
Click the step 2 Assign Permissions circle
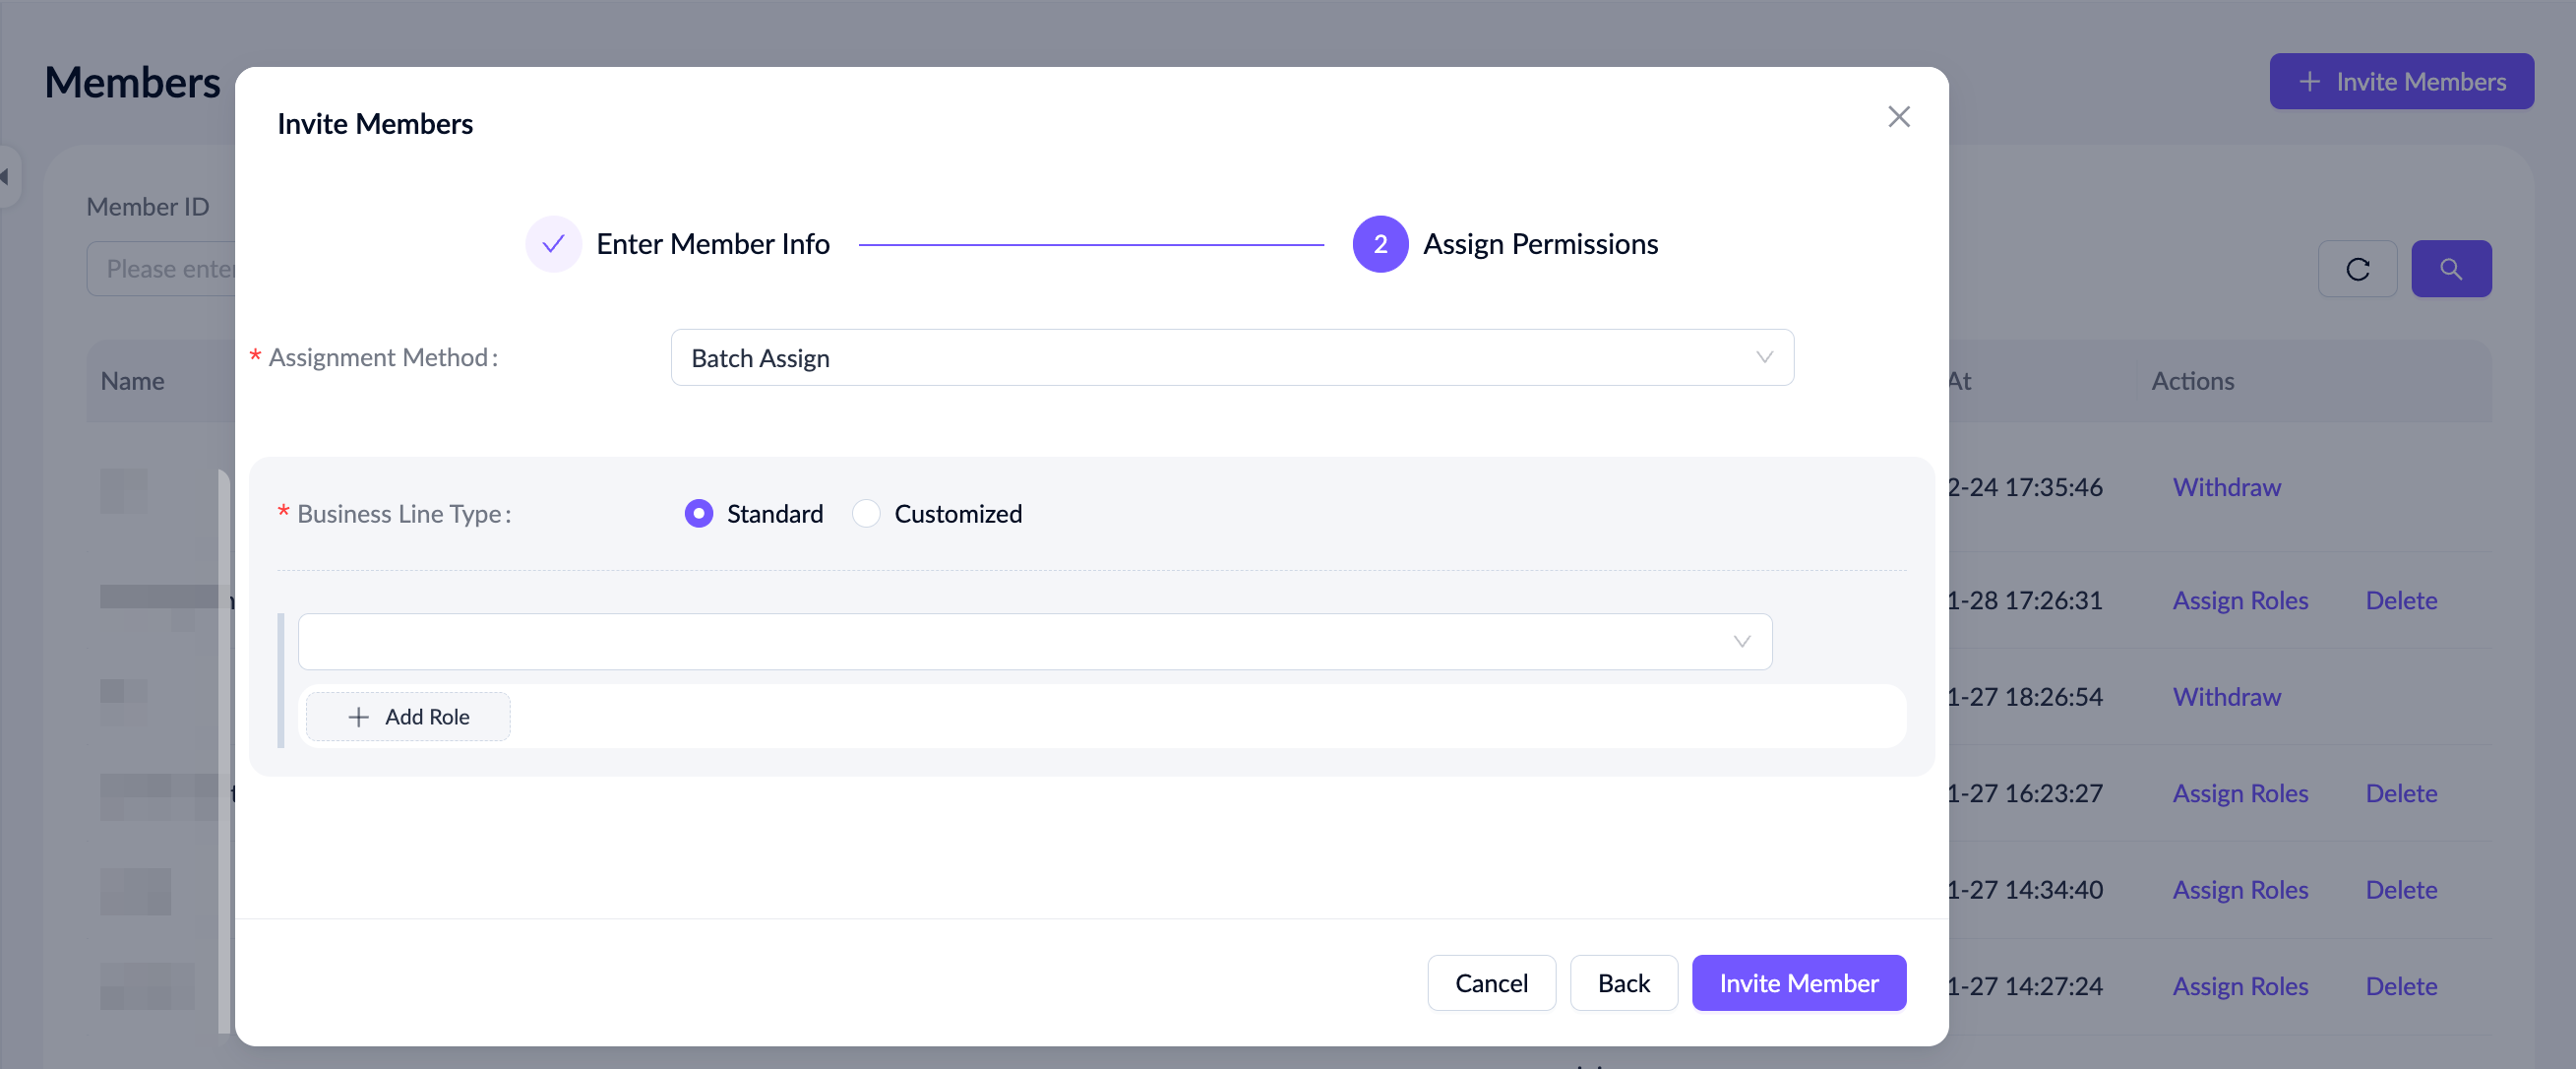click(1380, 244)
